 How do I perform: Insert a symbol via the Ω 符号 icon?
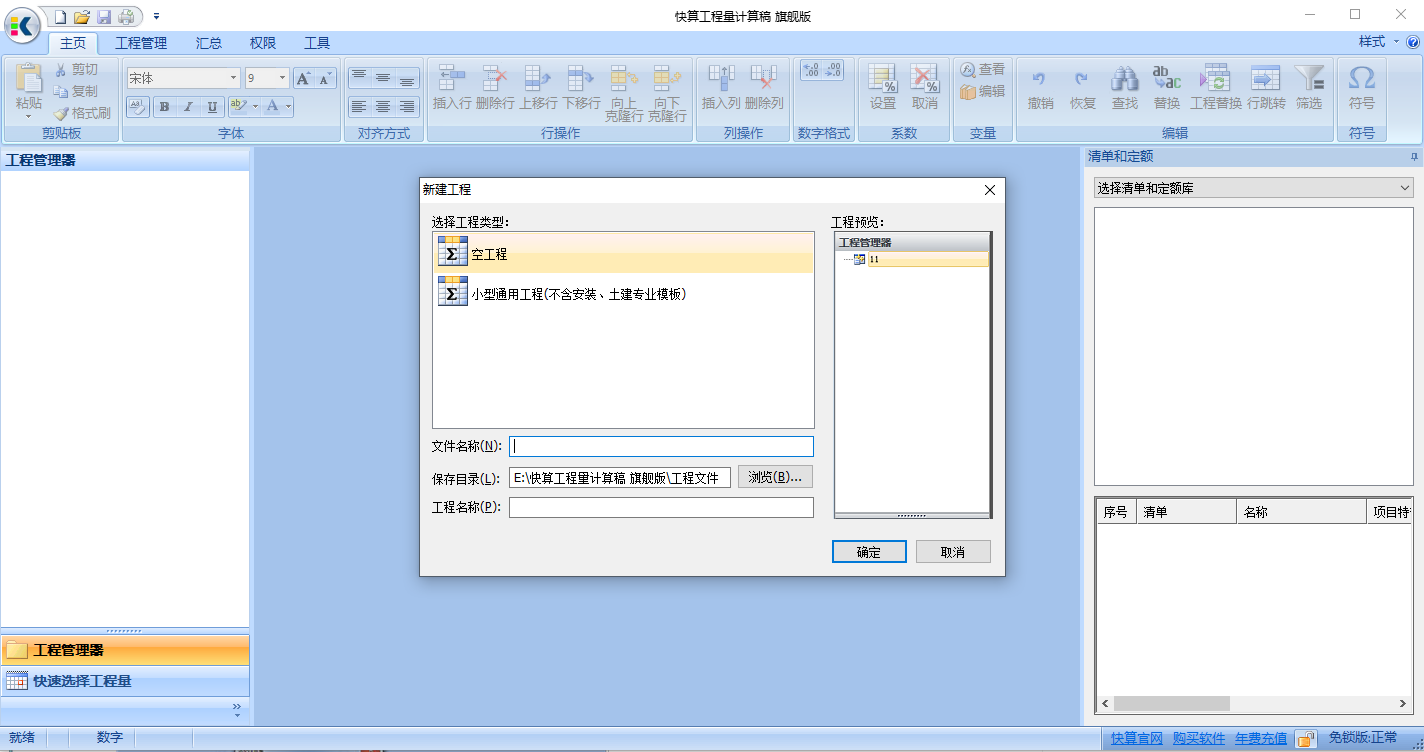coord(1362,88)
